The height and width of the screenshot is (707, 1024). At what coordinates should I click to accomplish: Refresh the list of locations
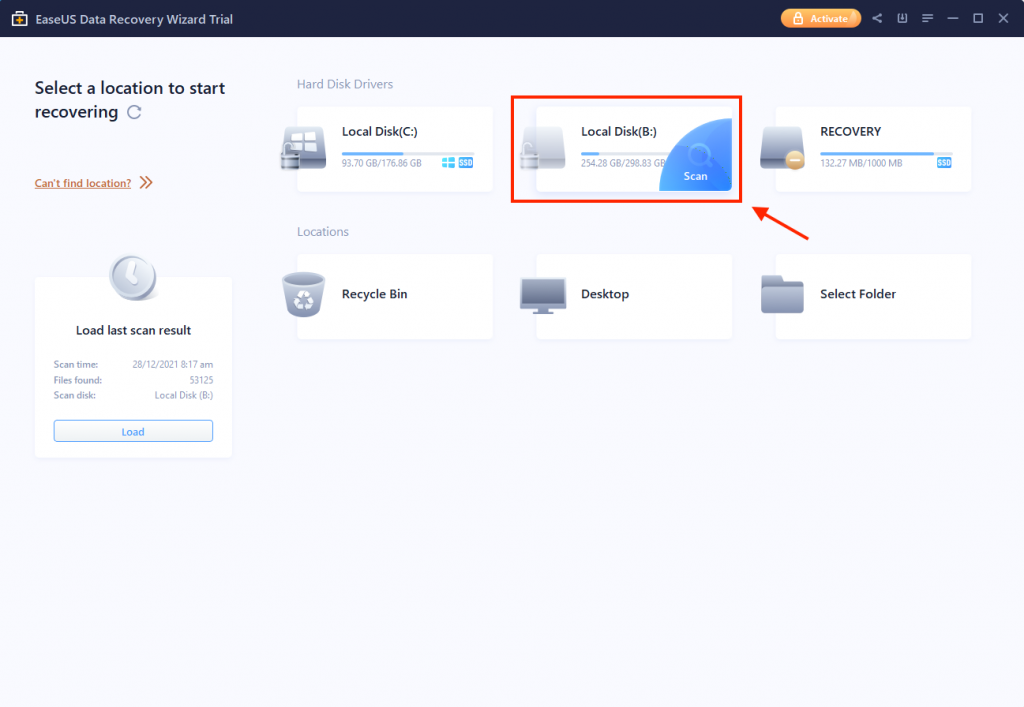[x=135, y=112]
